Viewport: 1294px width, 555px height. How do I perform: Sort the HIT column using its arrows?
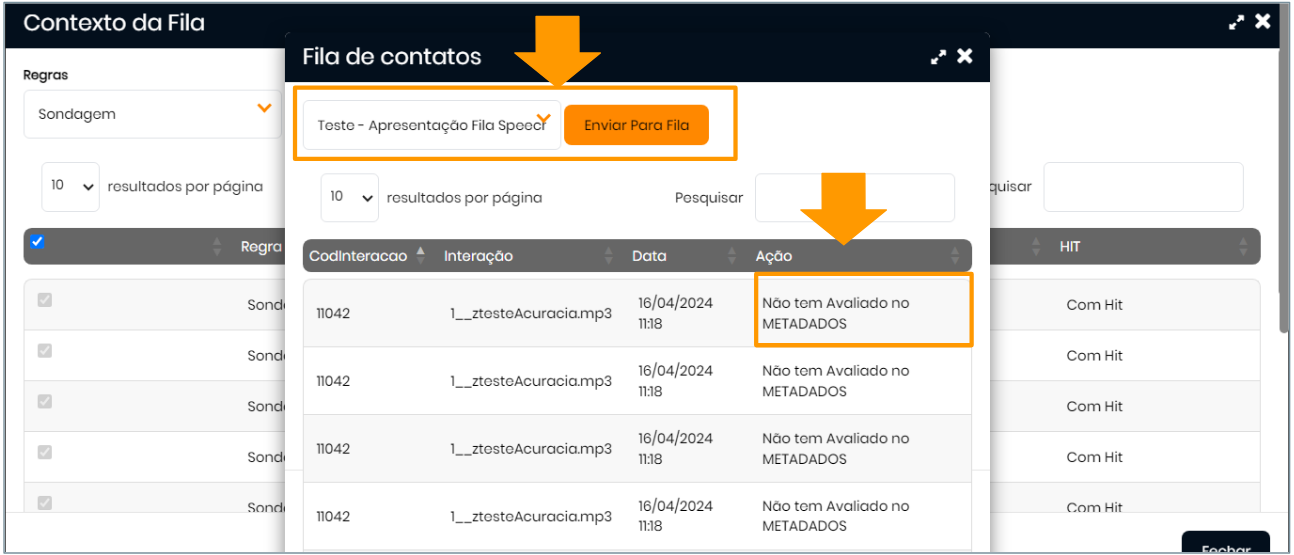pyautogui.click(x=1243, y=246)
